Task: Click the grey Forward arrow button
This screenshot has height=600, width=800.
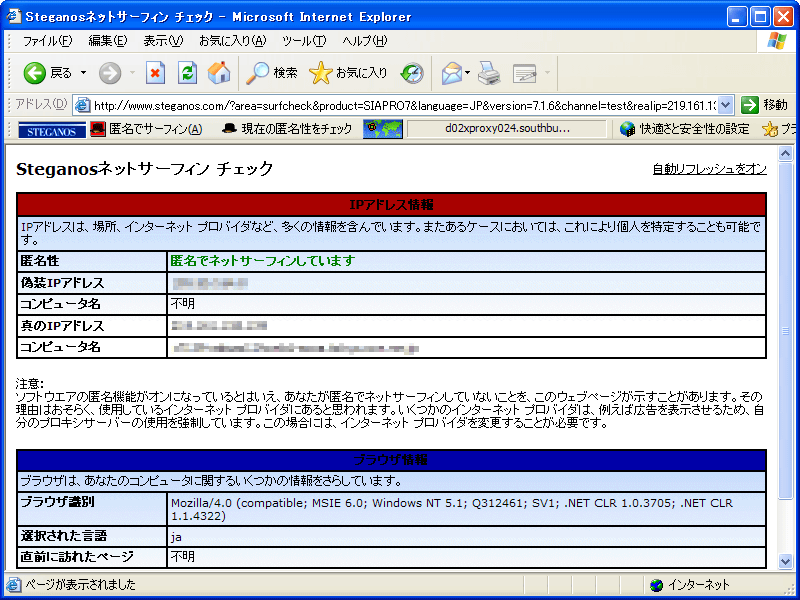Action: click(110, 73)
